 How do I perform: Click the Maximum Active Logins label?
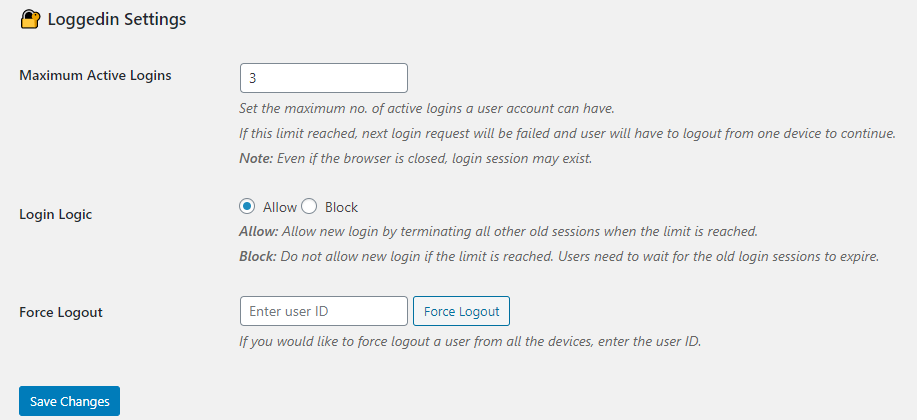coord(95,75)
